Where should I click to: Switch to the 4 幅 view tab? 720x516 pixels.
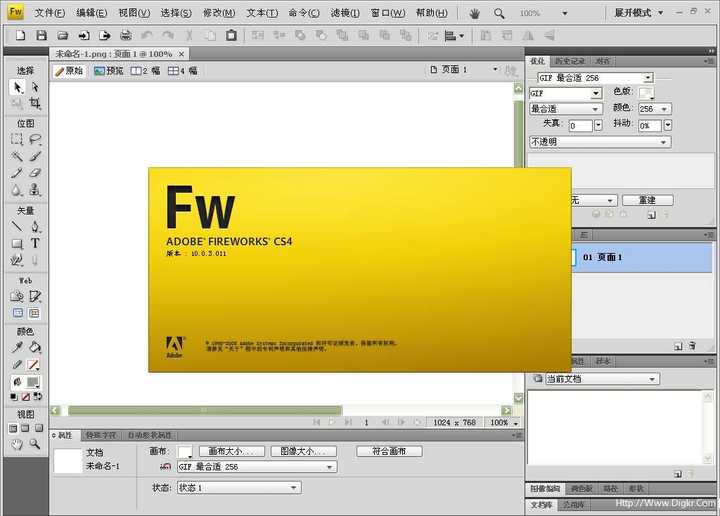click(x=182, y=71)
